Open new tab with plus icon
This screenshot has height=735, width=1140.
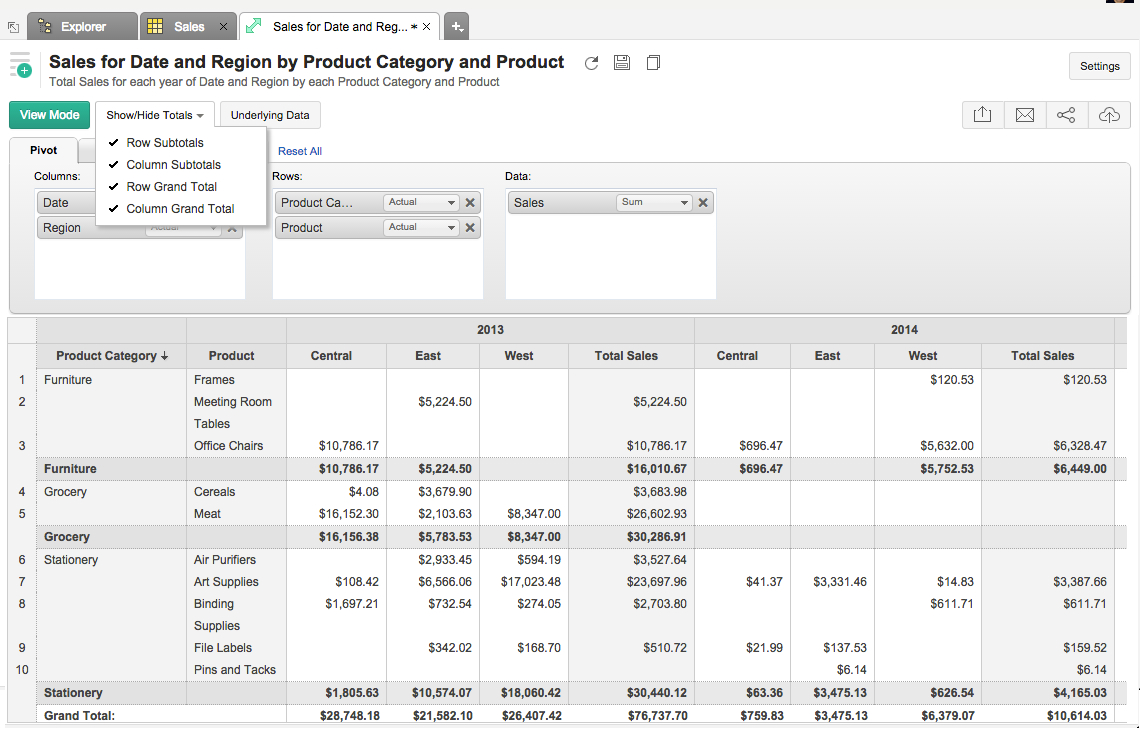pos(455,27)
